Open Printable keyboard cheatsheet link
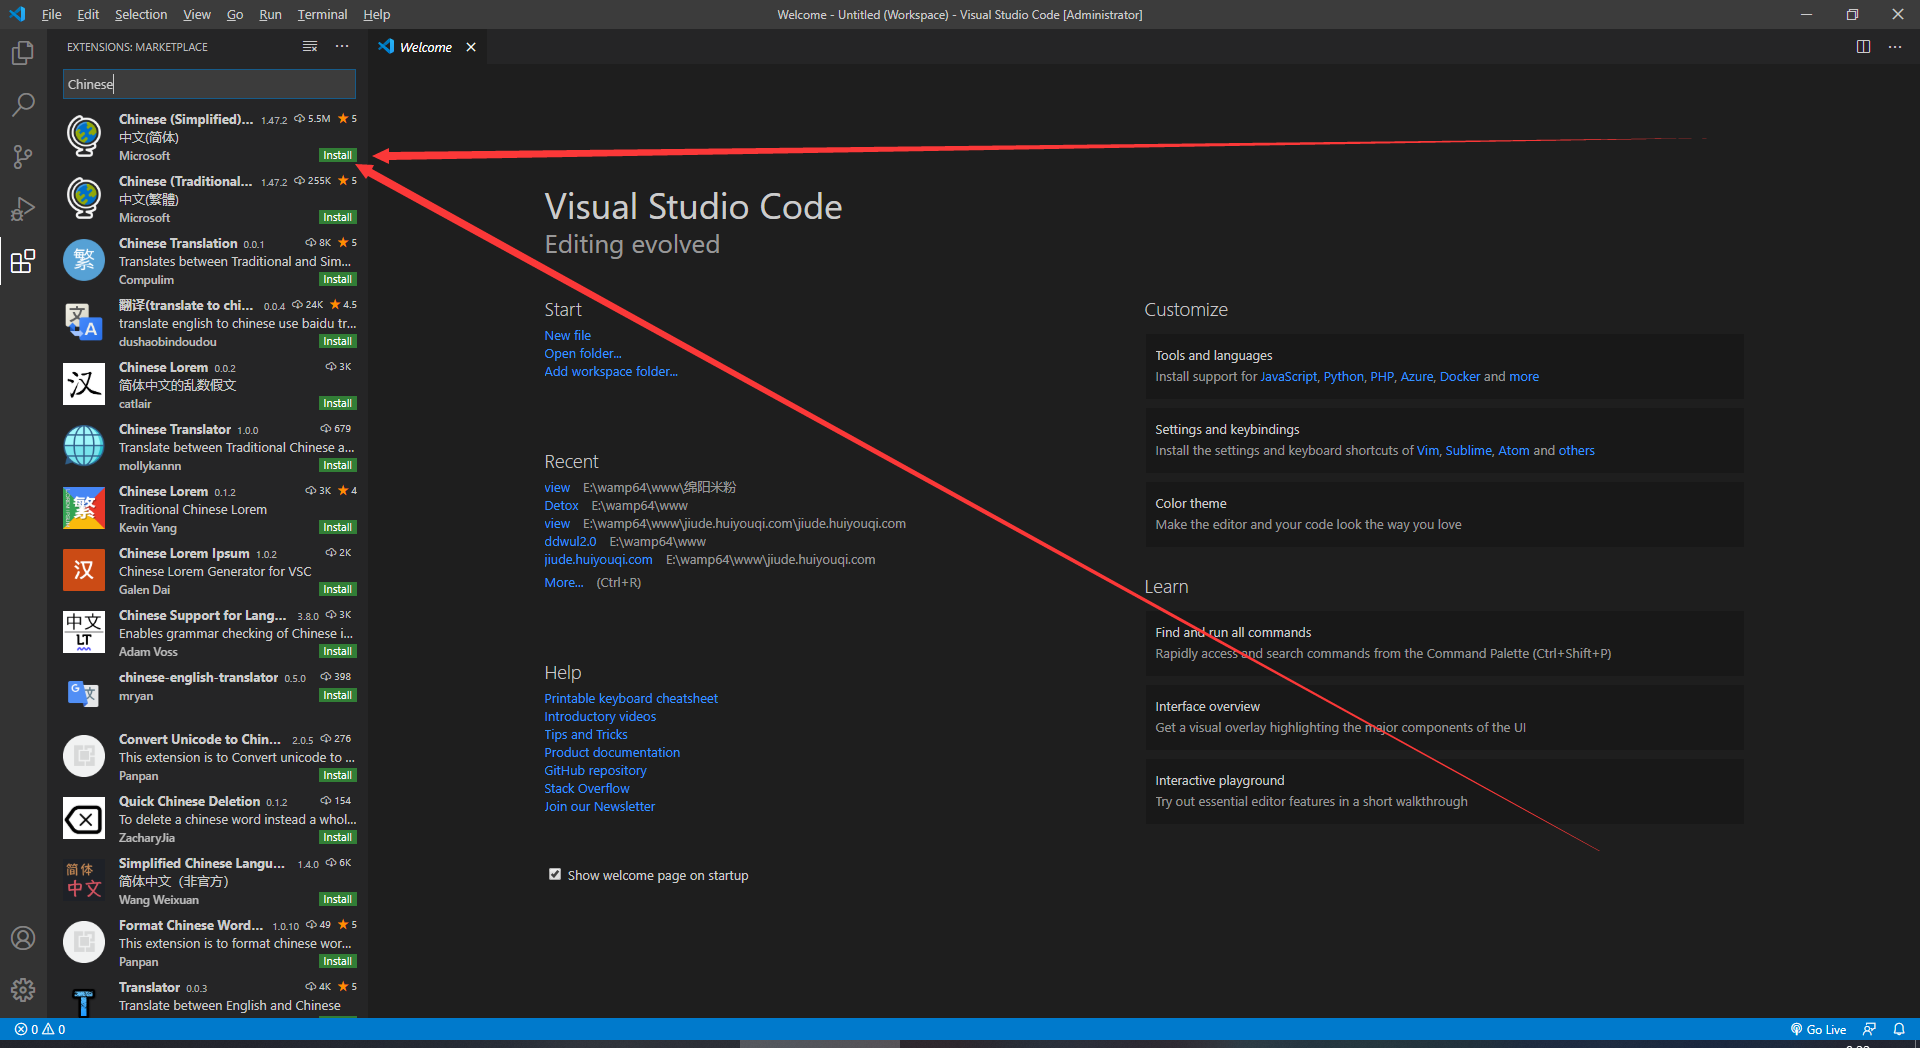 click(631, 698)
